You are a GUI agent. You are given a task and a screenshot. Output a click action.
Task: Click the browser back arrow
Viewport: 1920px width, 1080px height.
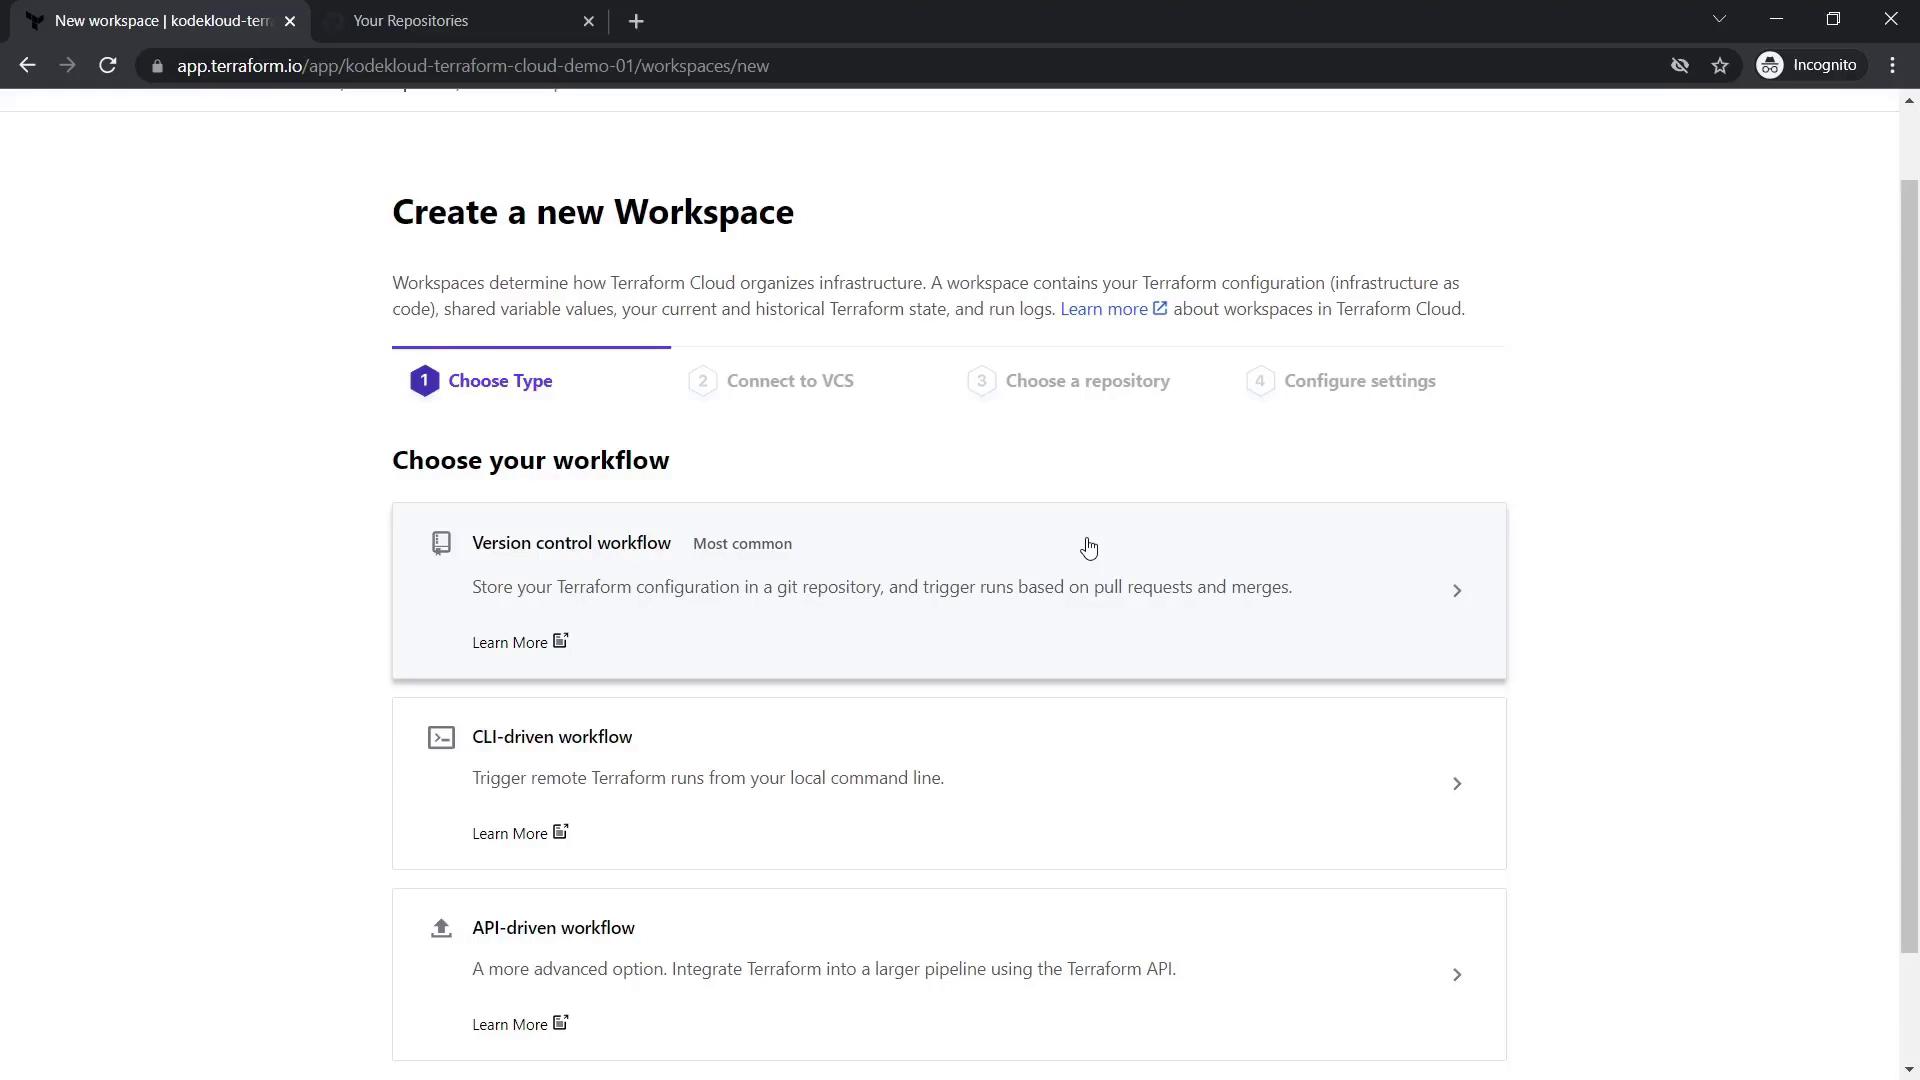point(27,66)
